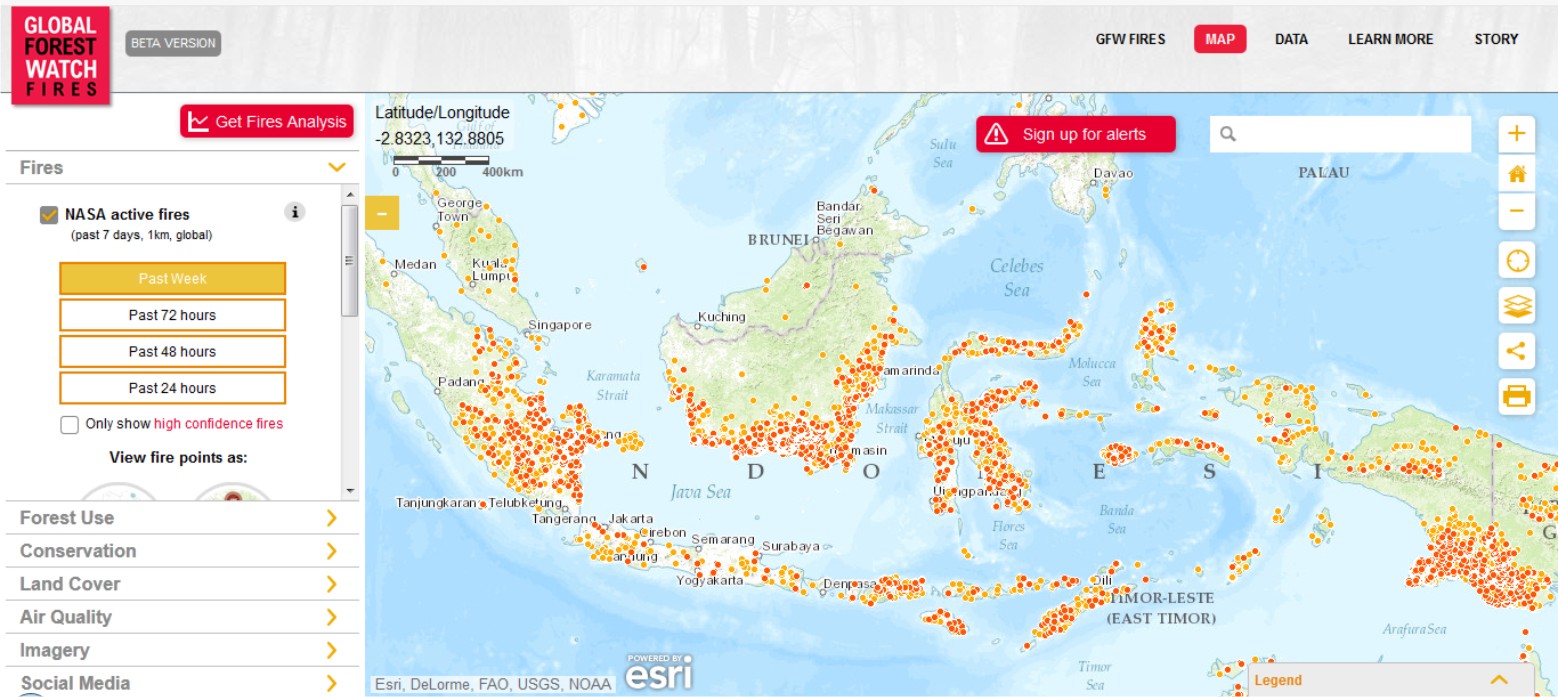This screenshot has height=697, width=1558.
Task: Open the basemap layers icon
Action: coord(1516,306)
